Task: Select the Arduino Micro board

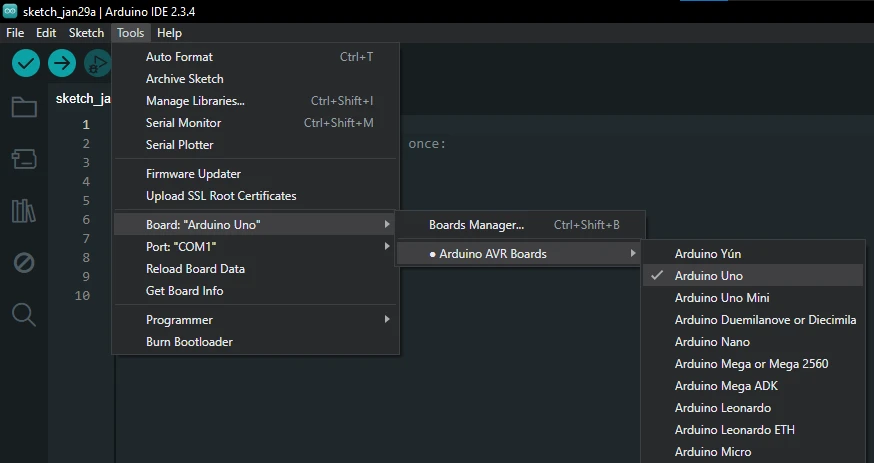Action: [x=754, y=452]
